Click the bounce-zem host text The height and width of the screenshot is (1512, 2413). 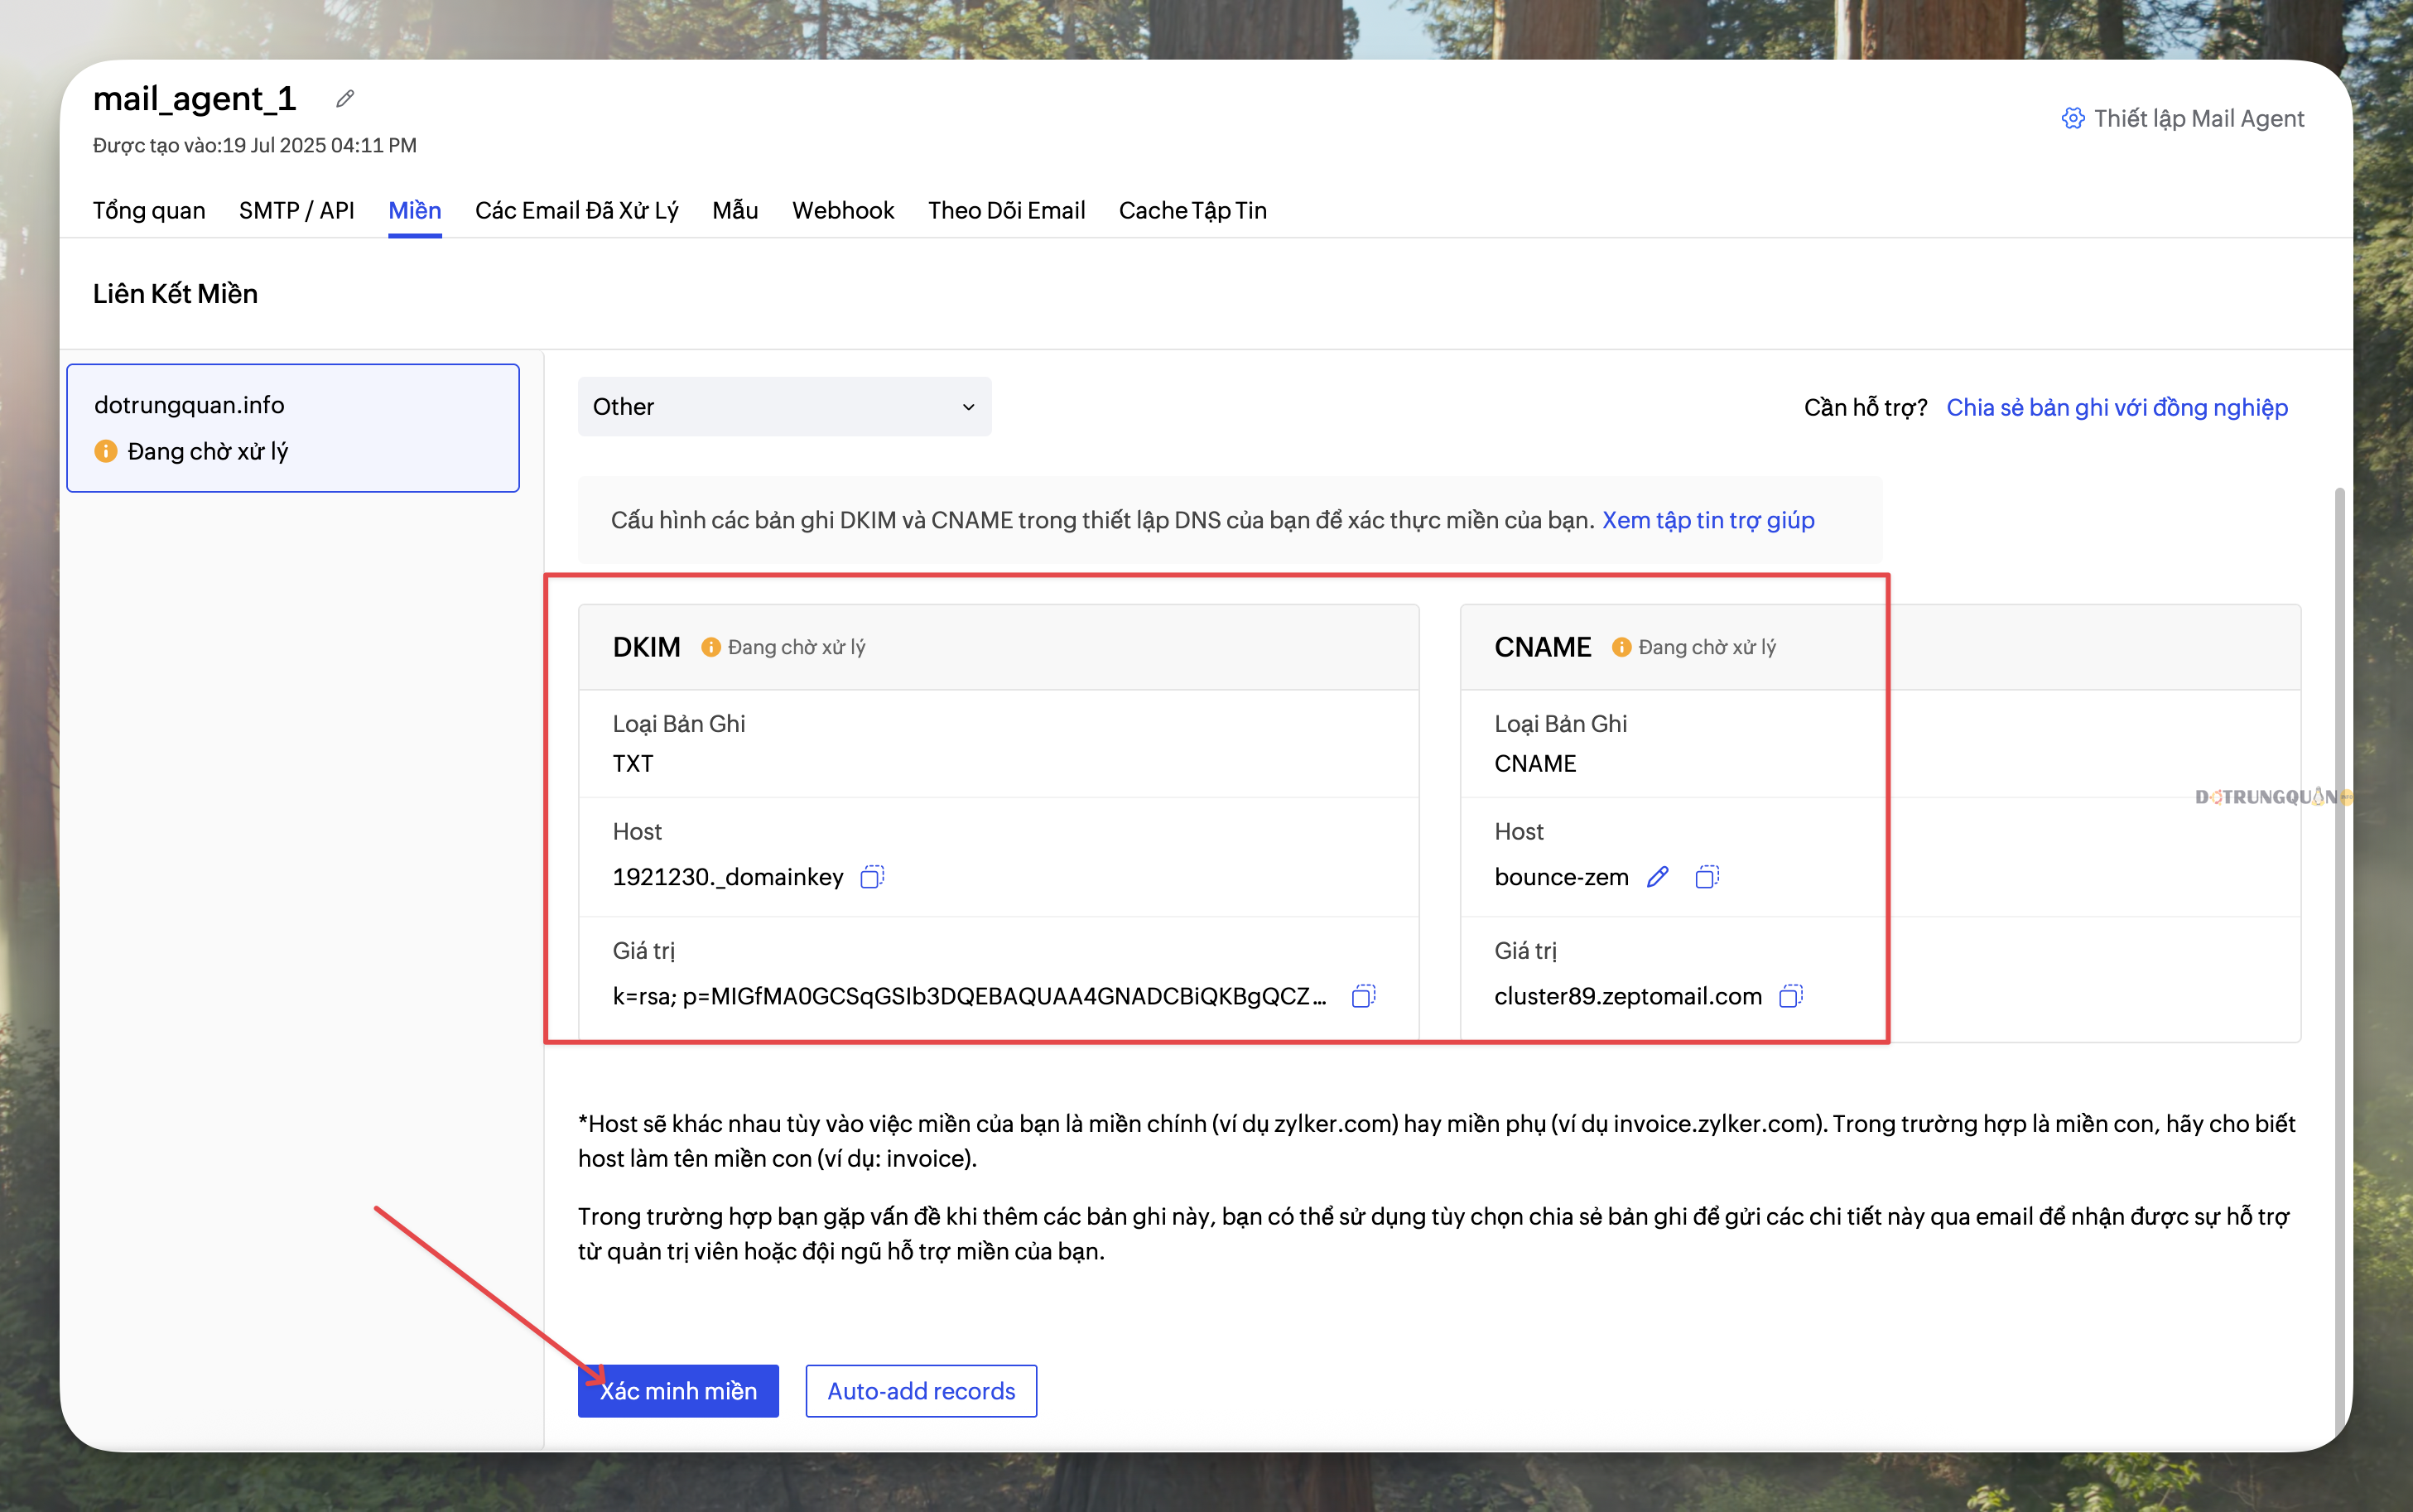[1561, 877]
